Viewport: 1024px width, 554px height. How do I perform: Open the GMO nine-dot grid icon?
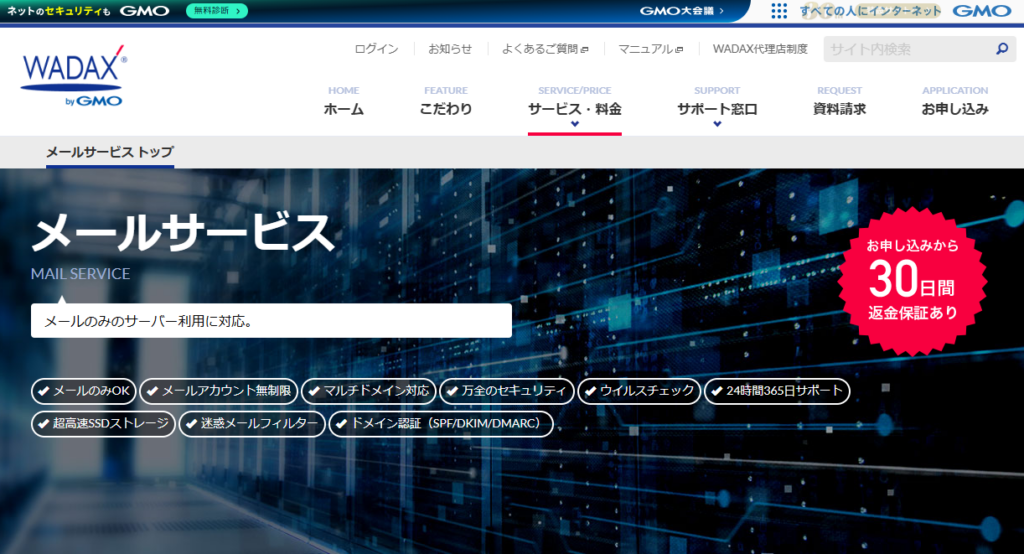(x=779, y=11)
